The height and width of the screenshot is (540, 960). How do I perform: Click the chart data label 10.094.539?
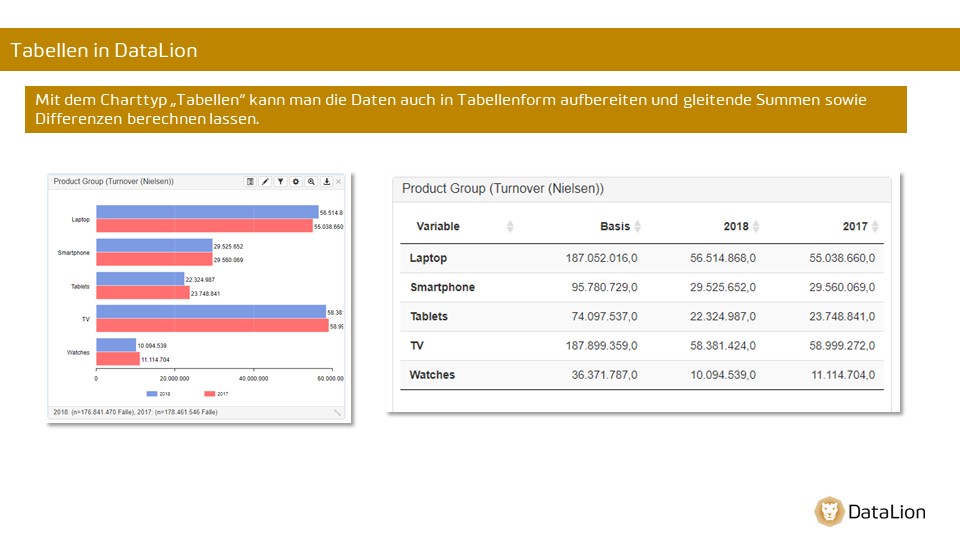click(152, 346)
